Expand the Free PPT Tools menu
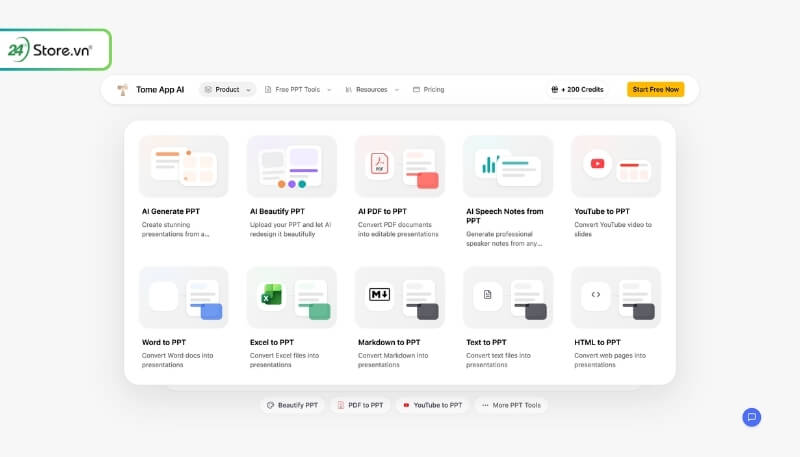The width and height of the screenshot is (800, 457). [298, 90]
